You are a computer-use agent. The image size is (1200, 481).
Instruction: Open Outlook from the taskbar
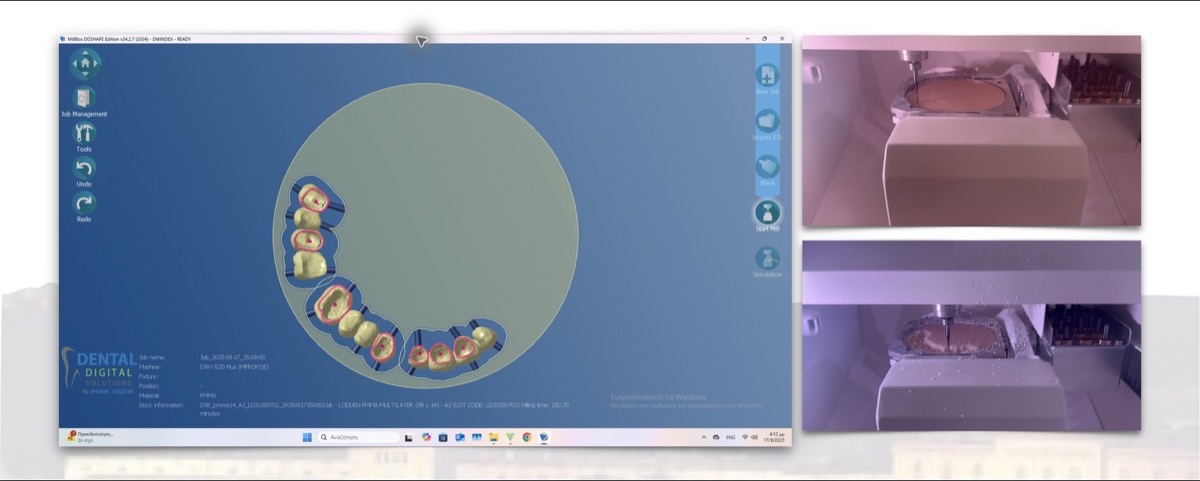tap(459, 437)
